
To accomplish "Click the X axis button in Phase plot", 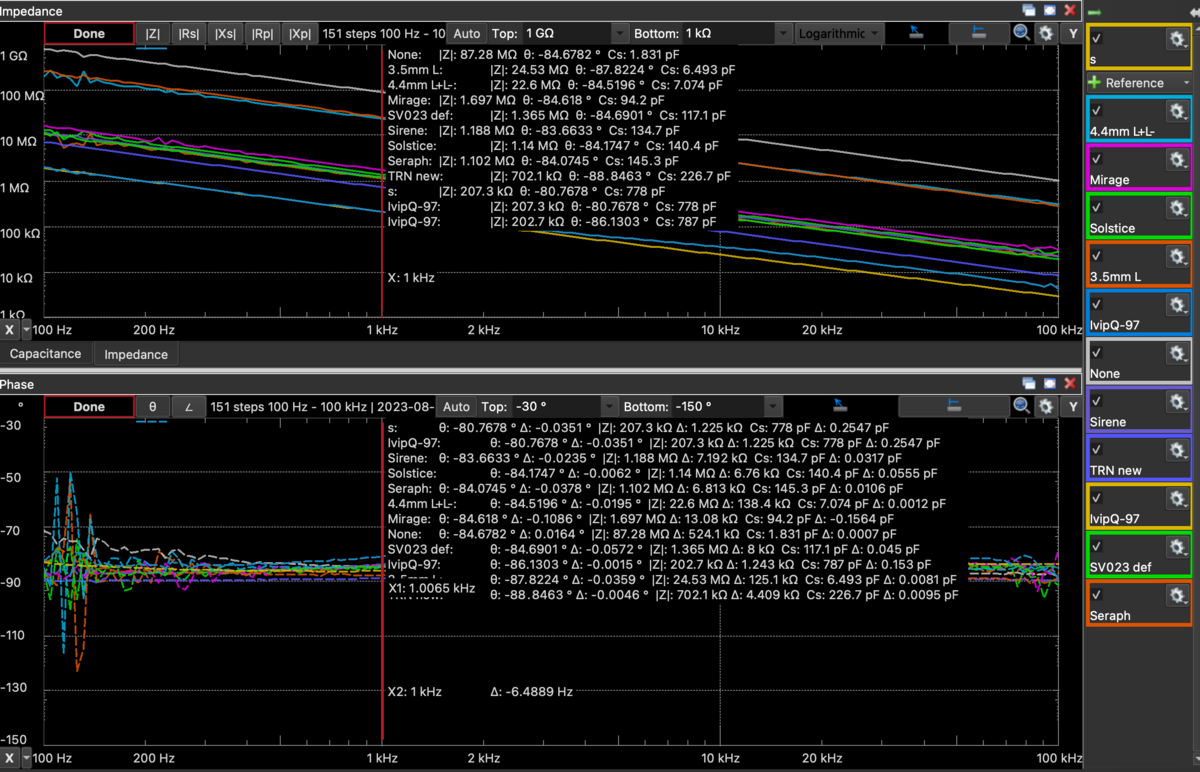I will click(x=10, y=758).
